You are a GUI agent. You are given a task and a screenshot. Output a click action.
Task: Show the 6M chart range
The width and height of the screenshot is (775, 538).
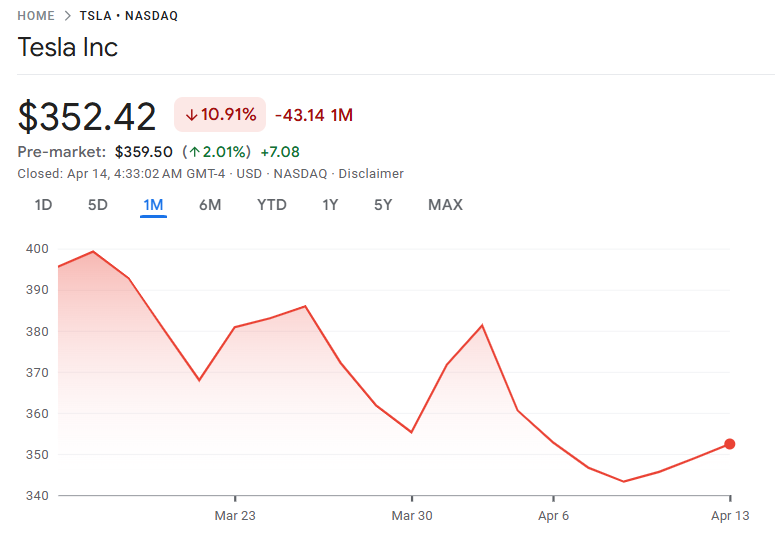210,205
